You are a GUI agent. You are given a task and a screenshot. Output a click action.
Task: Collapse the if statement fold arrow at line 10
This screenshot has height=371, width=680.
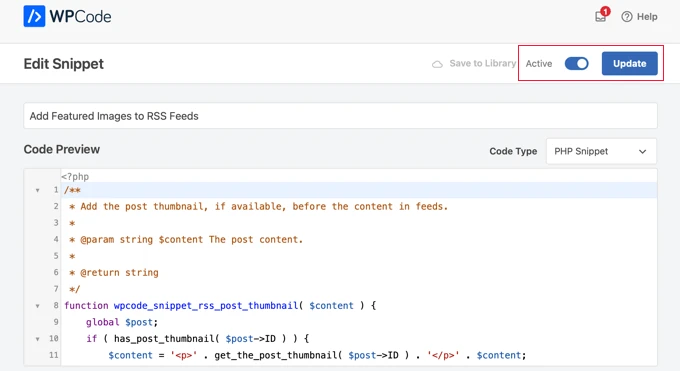coord(38,339)
